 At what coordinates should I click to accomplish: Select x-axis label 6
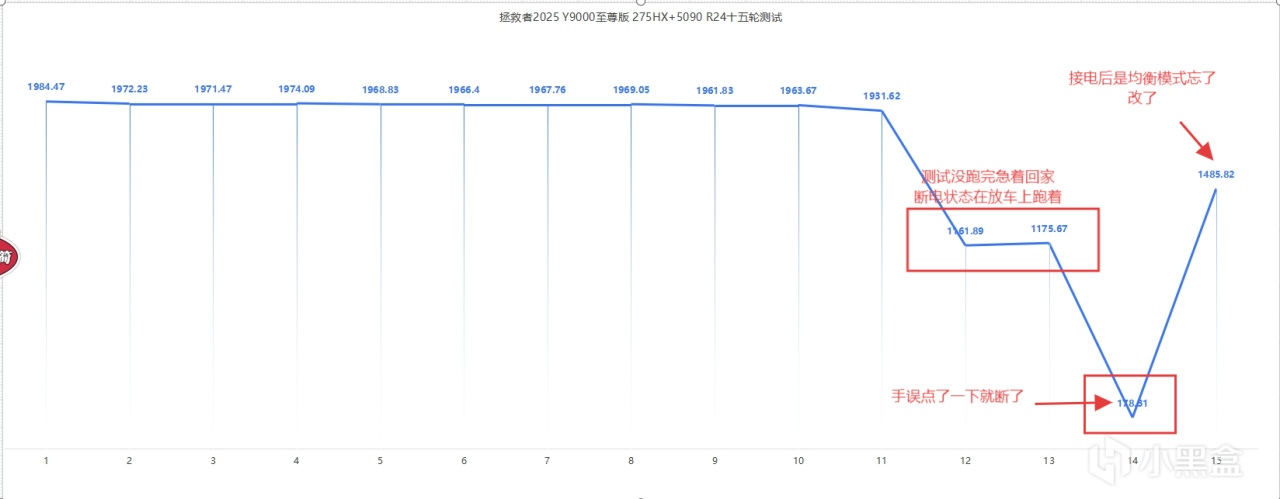point(464,461)
